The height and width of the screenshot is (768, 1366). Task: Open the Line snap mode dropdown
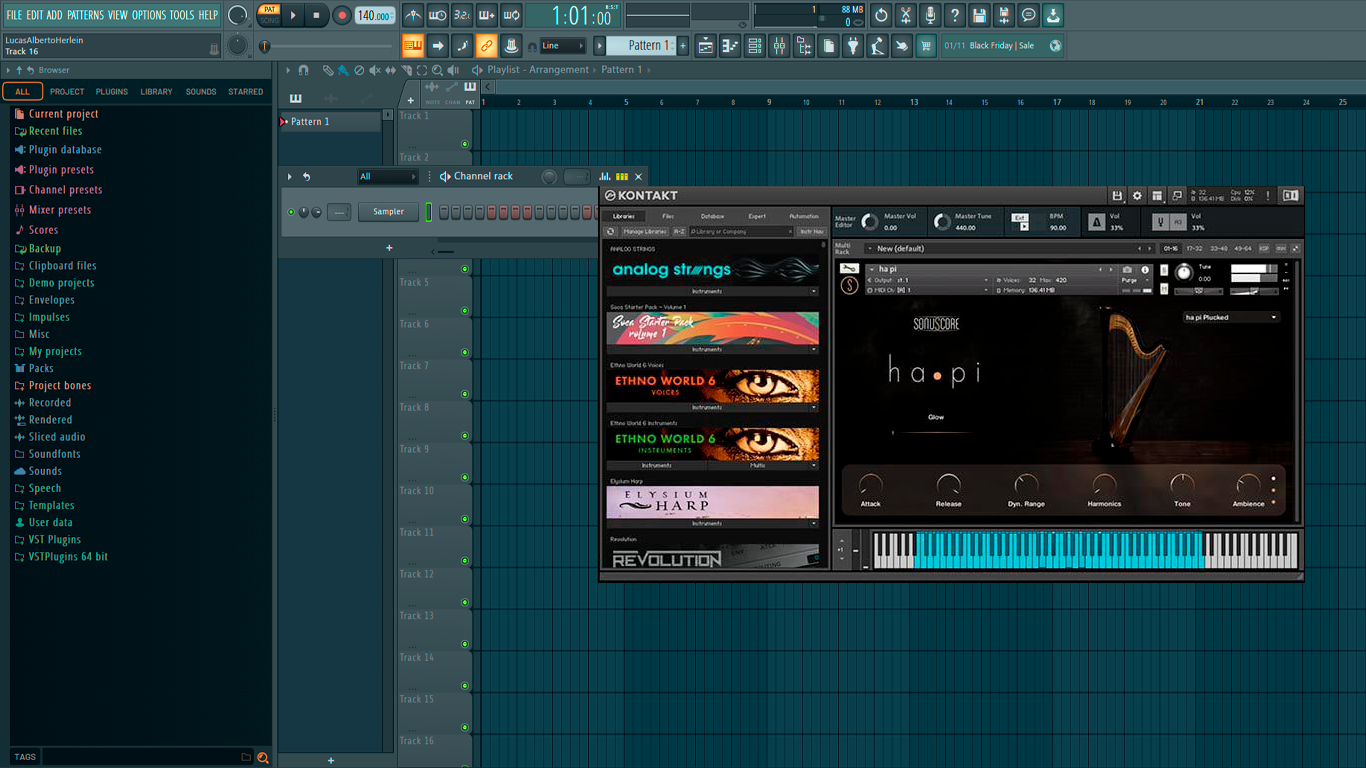563,45
